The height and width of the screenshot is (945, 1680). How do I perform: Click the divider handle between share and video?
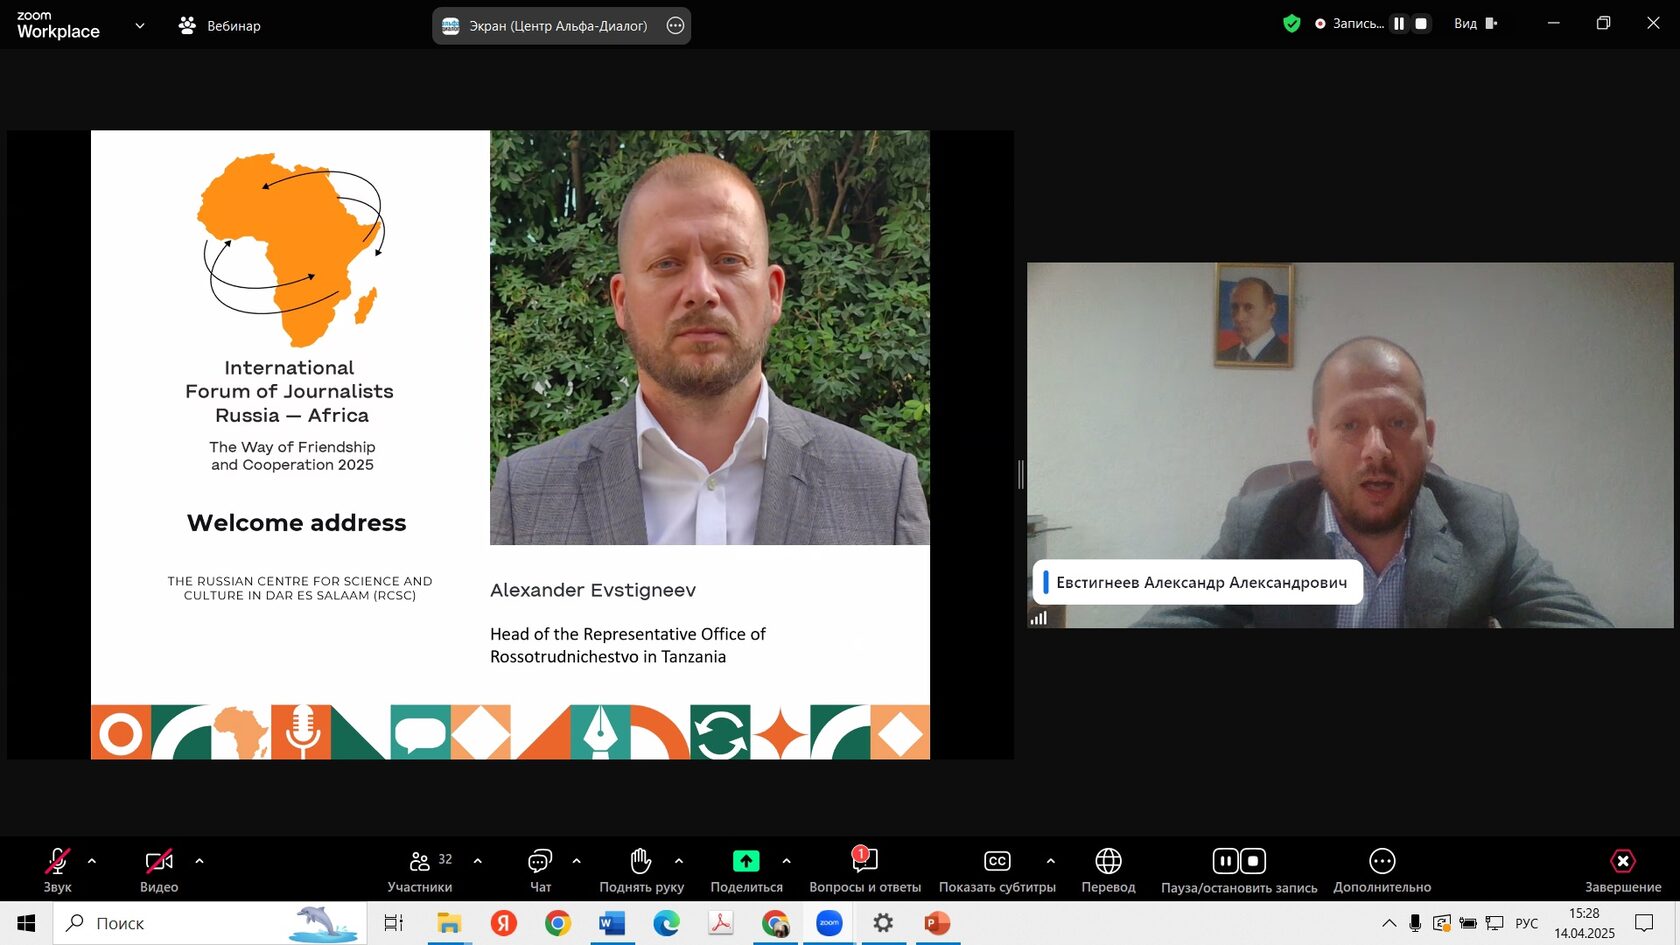coord(1020,474)
